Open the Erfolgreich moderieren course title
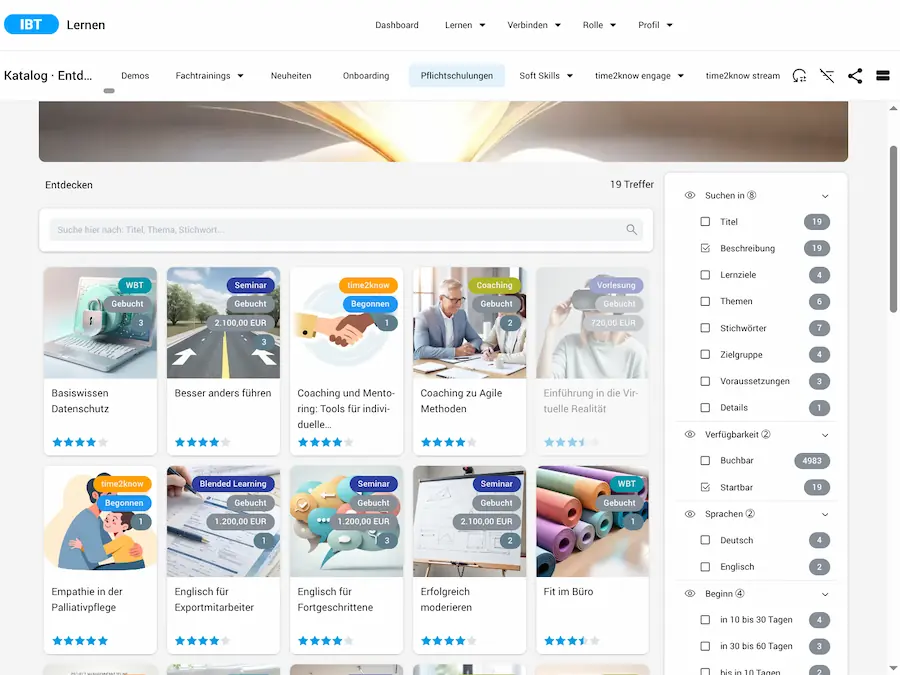 point(446,599)
